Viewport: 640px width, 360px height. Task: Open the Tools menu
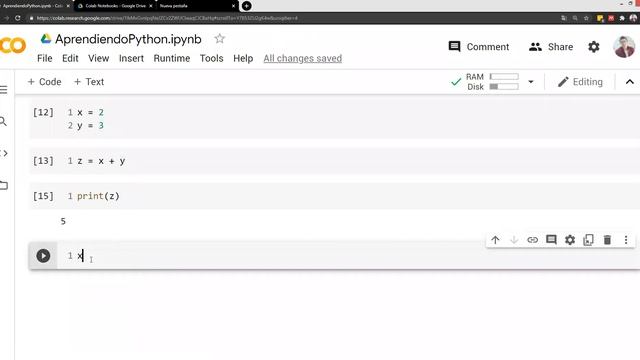point(211,58)
